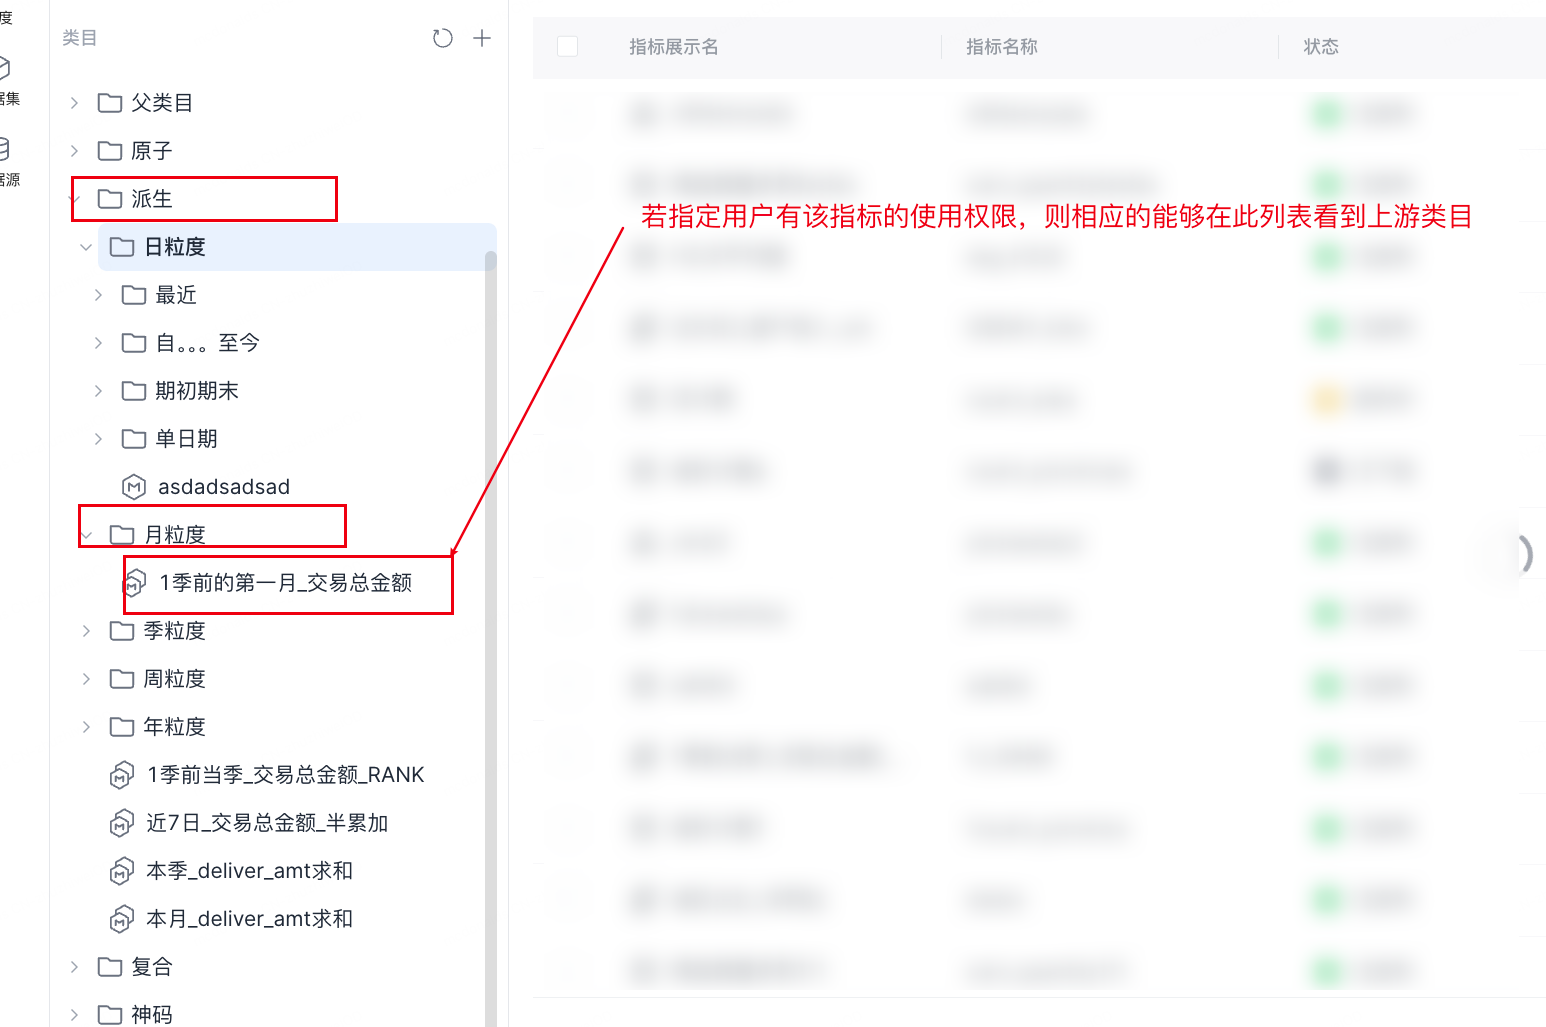Click the 状态 column header

(1320, 47)
